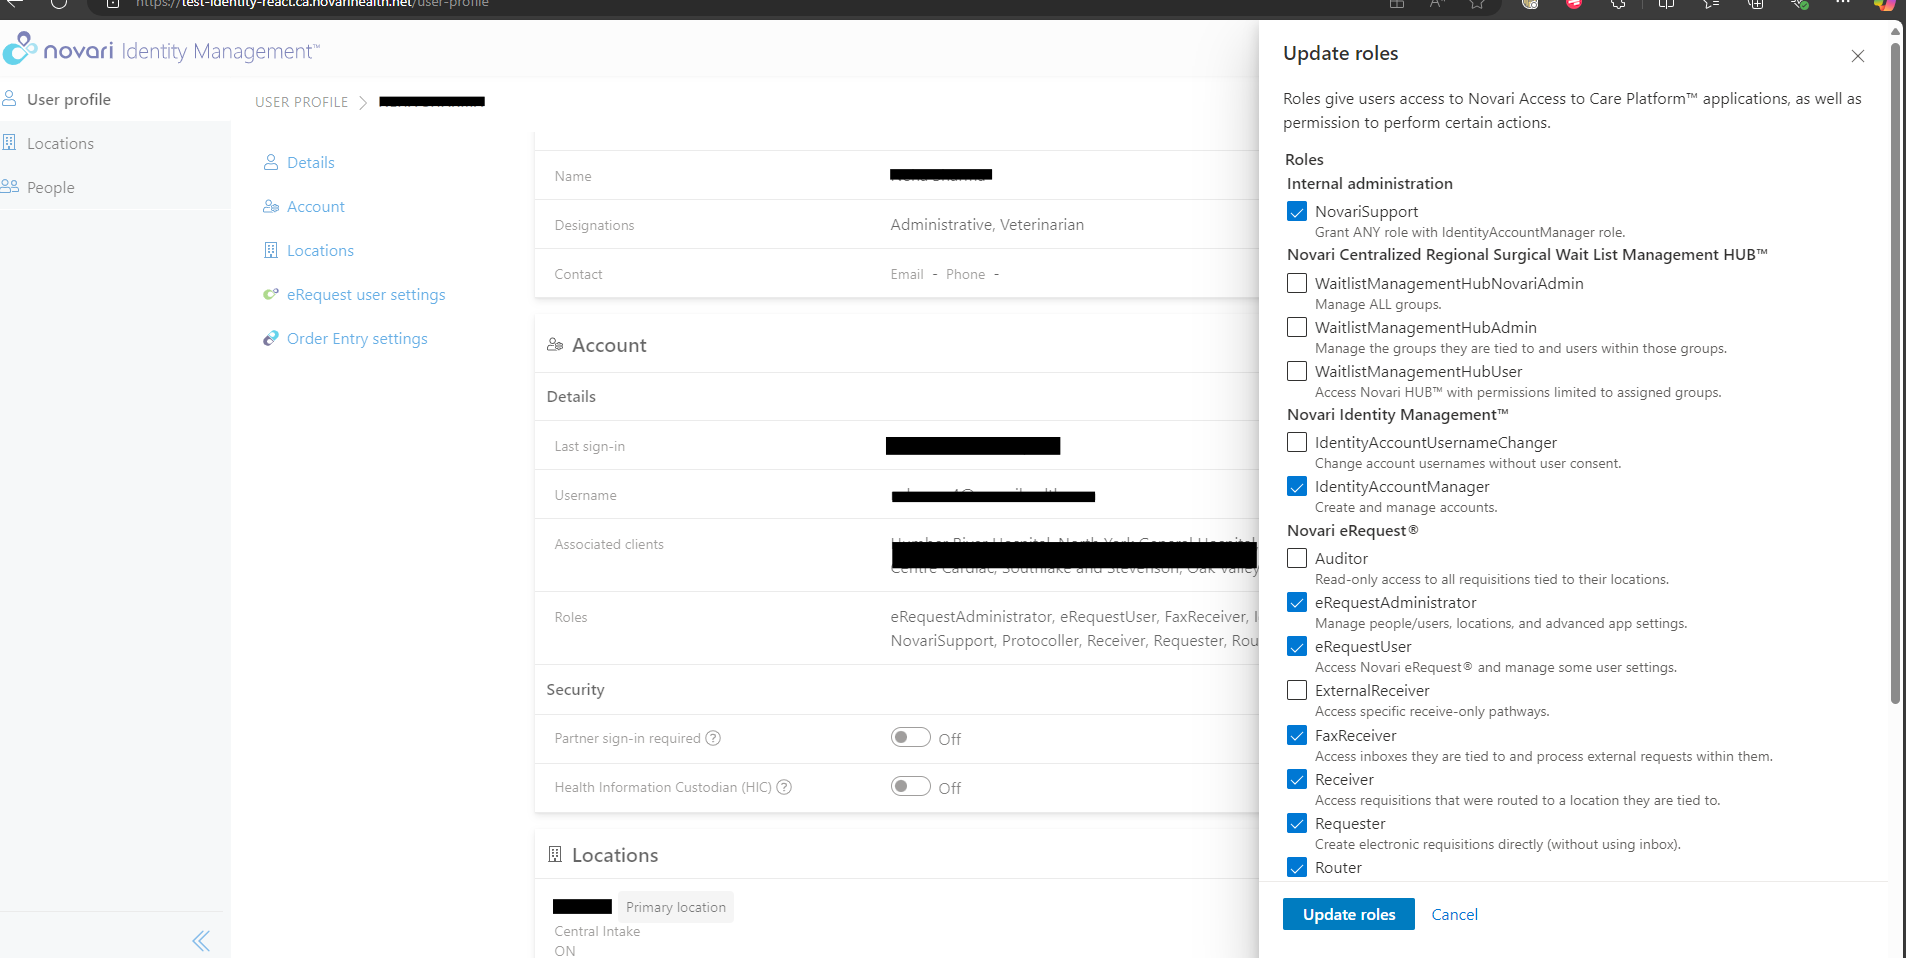Click the People icon in left sidebar
The image size is (1906, 958).
[x=10, y=186]
